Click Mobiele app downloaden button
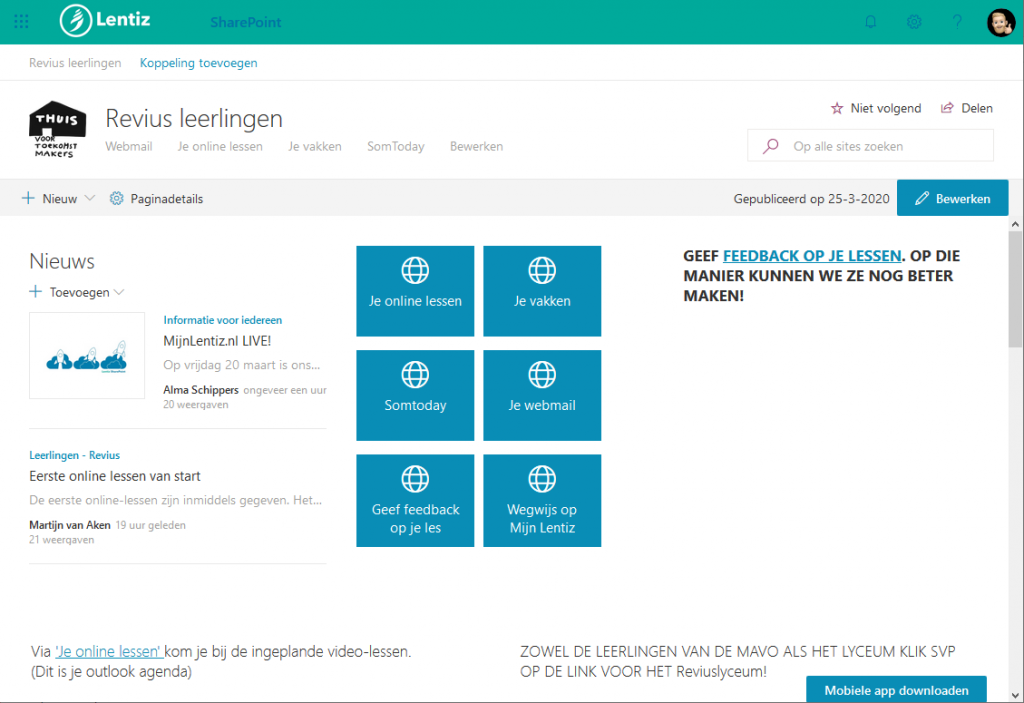The height and width of the screenshot is (703, 1024). 896,690
